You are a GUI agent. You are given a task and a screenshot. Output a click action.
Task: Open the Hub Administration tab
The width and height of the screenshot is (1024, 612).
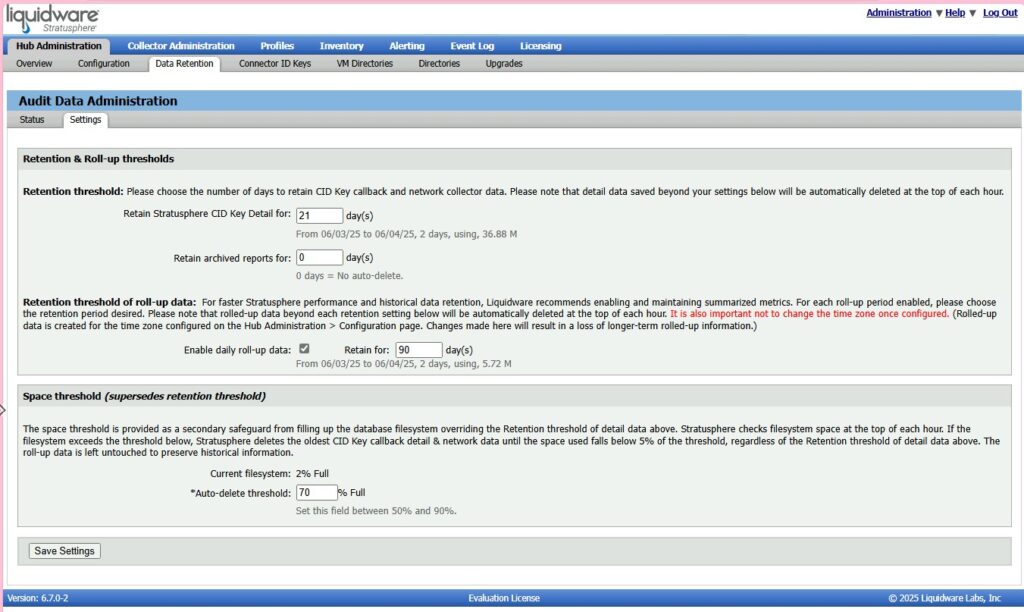tap(59, 46)
